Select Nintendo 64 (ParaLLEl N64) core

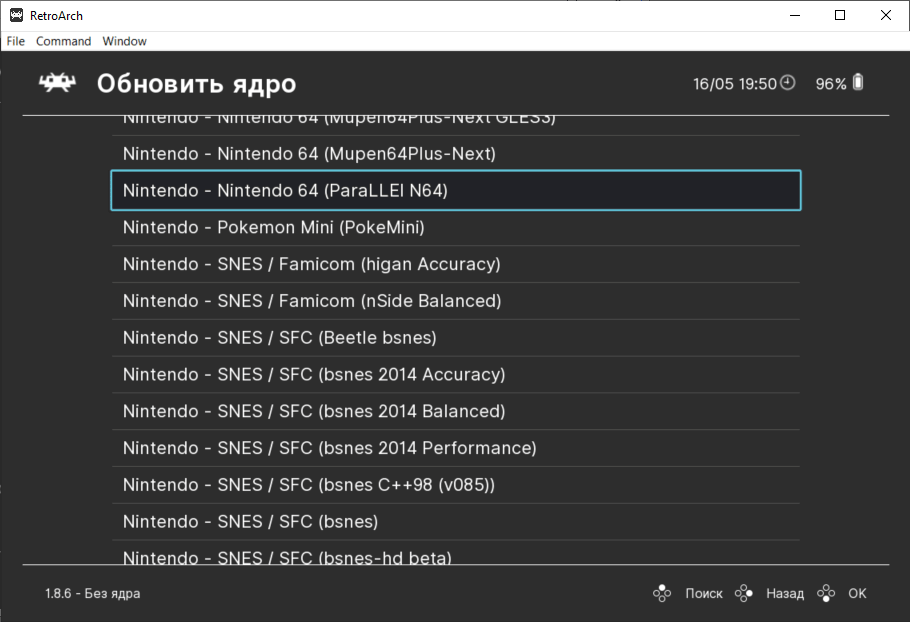click(x=456, y=190)
